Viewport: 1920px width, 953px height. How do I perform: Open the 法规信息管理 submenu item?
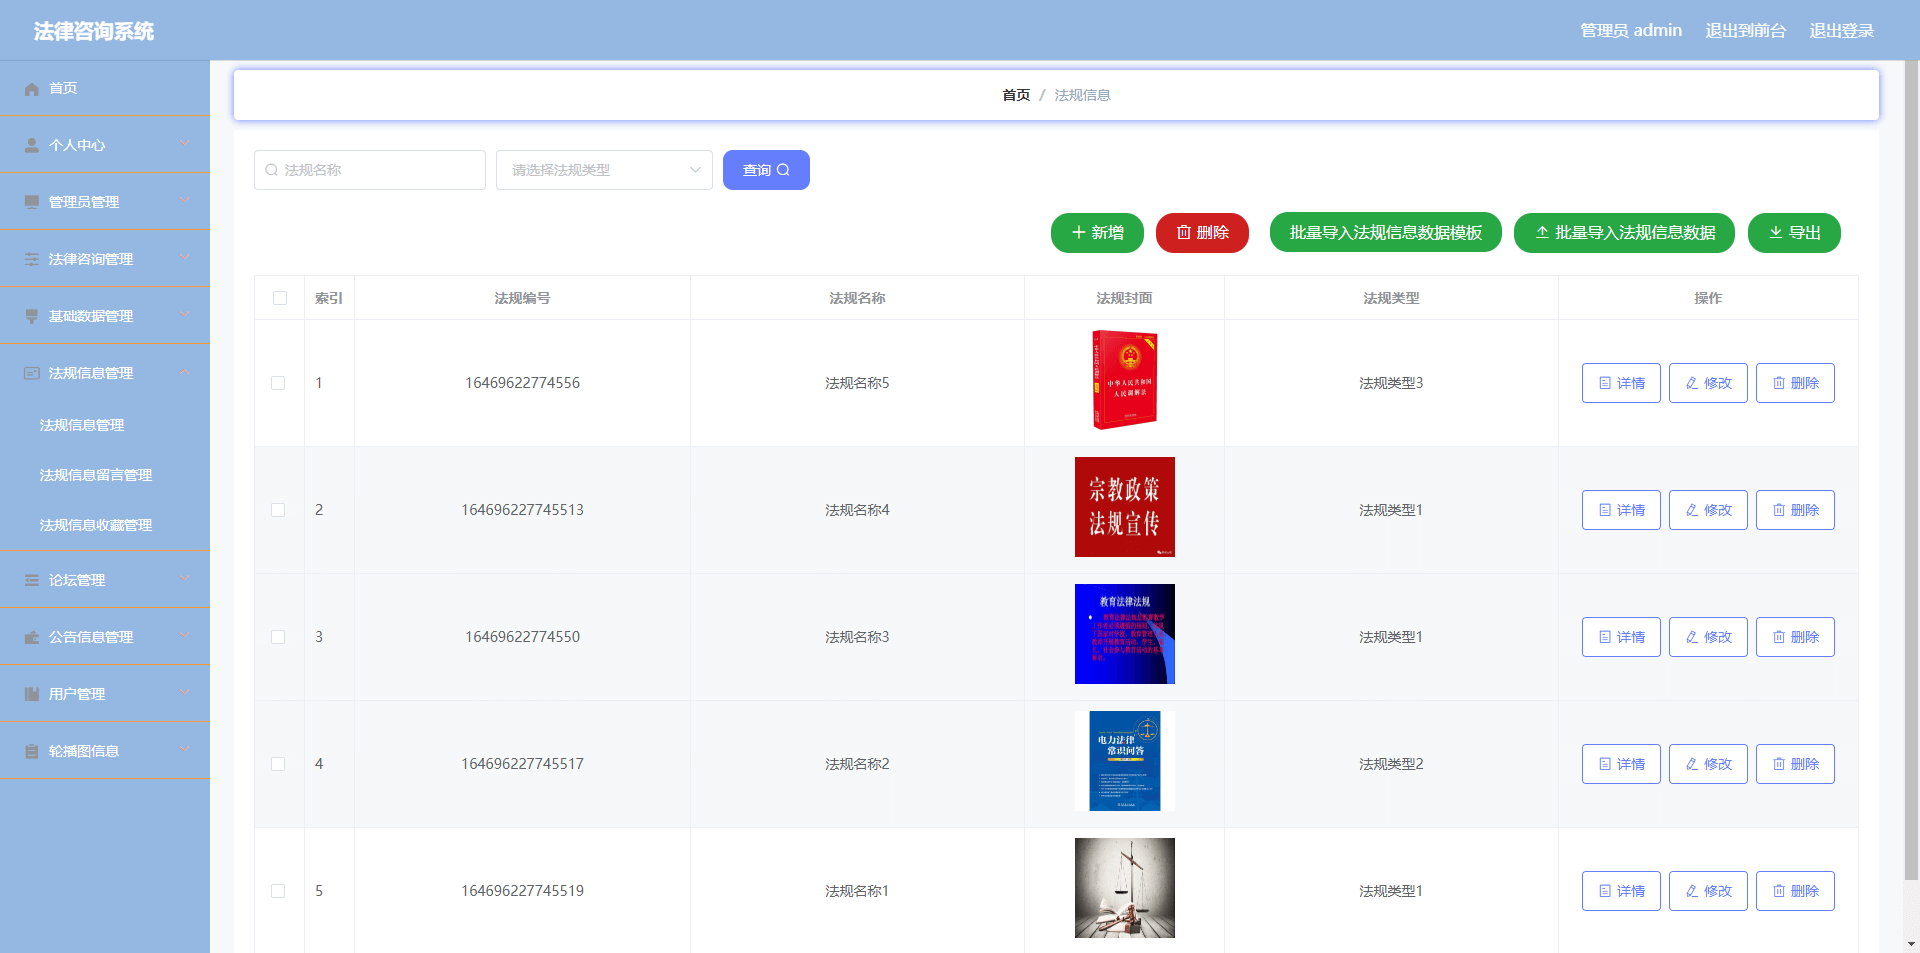pos(105,425)
